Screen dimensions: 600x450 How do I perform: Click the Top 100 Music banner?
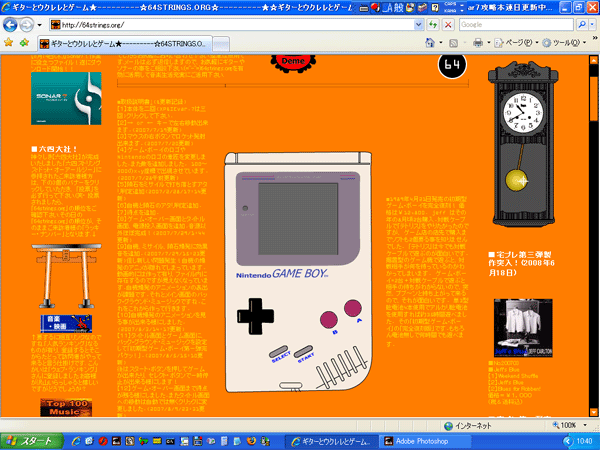coord(66,408)
